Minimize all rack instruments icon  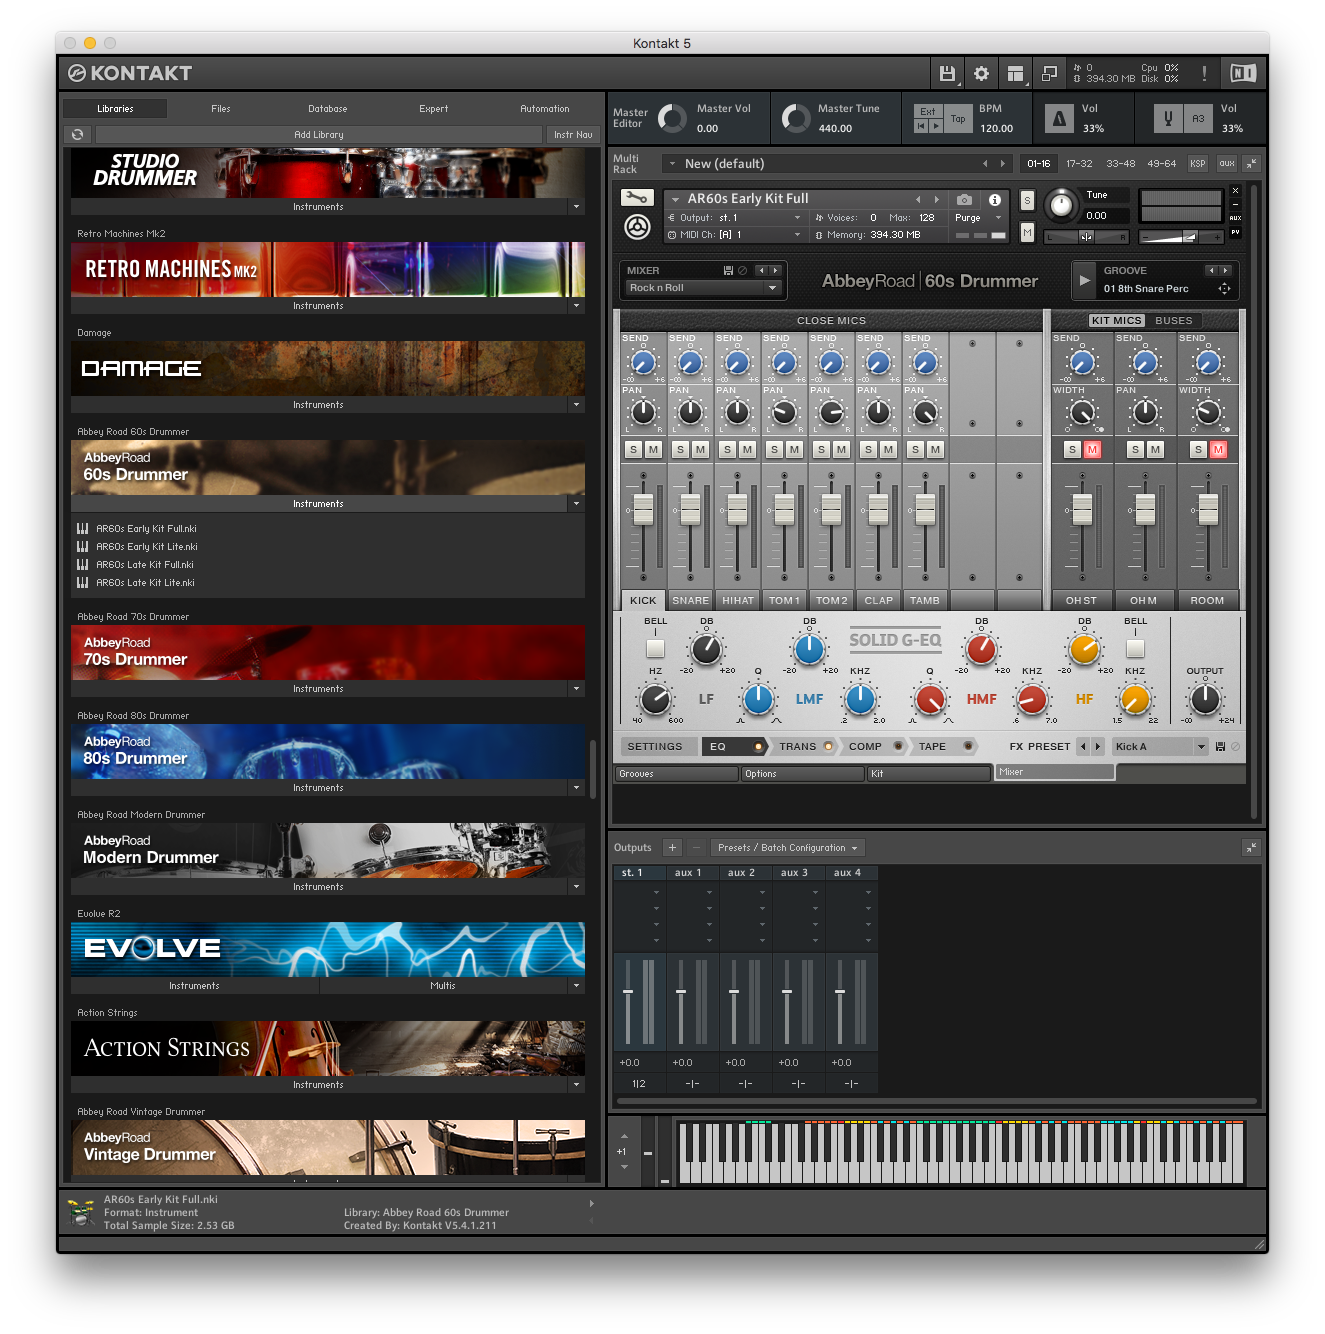(1251, 163)
